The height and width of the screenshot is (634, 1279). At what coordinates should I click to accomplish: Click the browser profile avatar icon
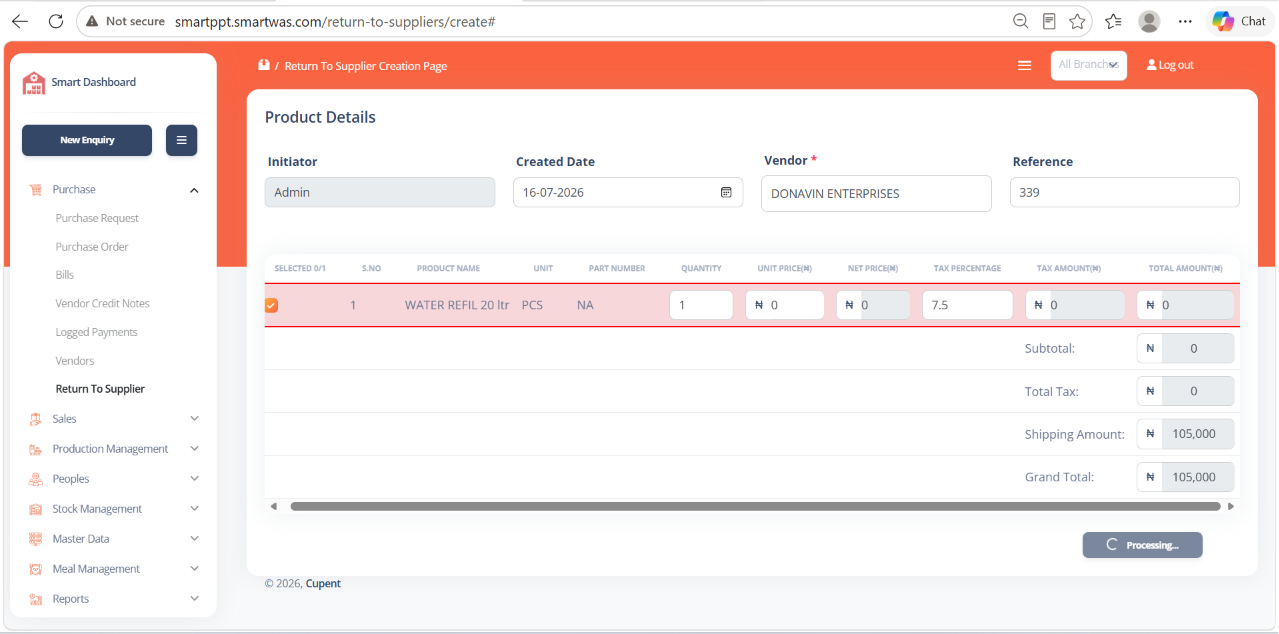click(x=1149, y=21)
